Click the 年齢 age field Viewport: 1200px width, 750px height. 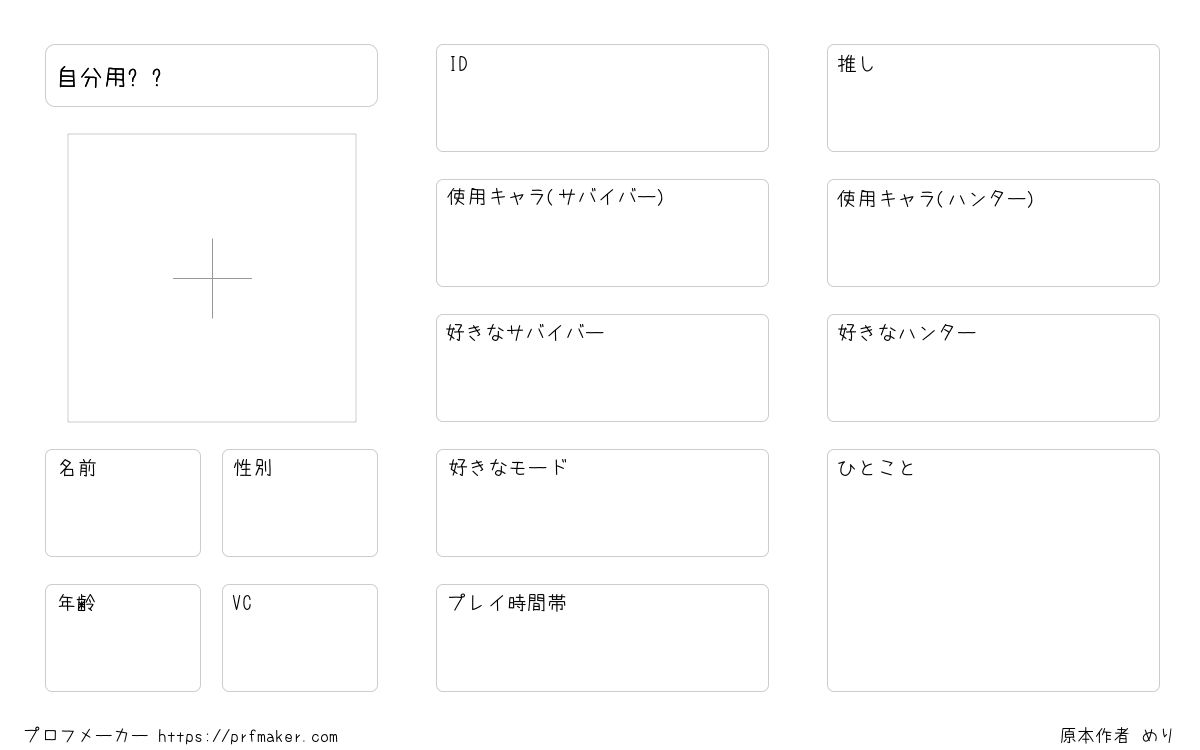(123, 638)
